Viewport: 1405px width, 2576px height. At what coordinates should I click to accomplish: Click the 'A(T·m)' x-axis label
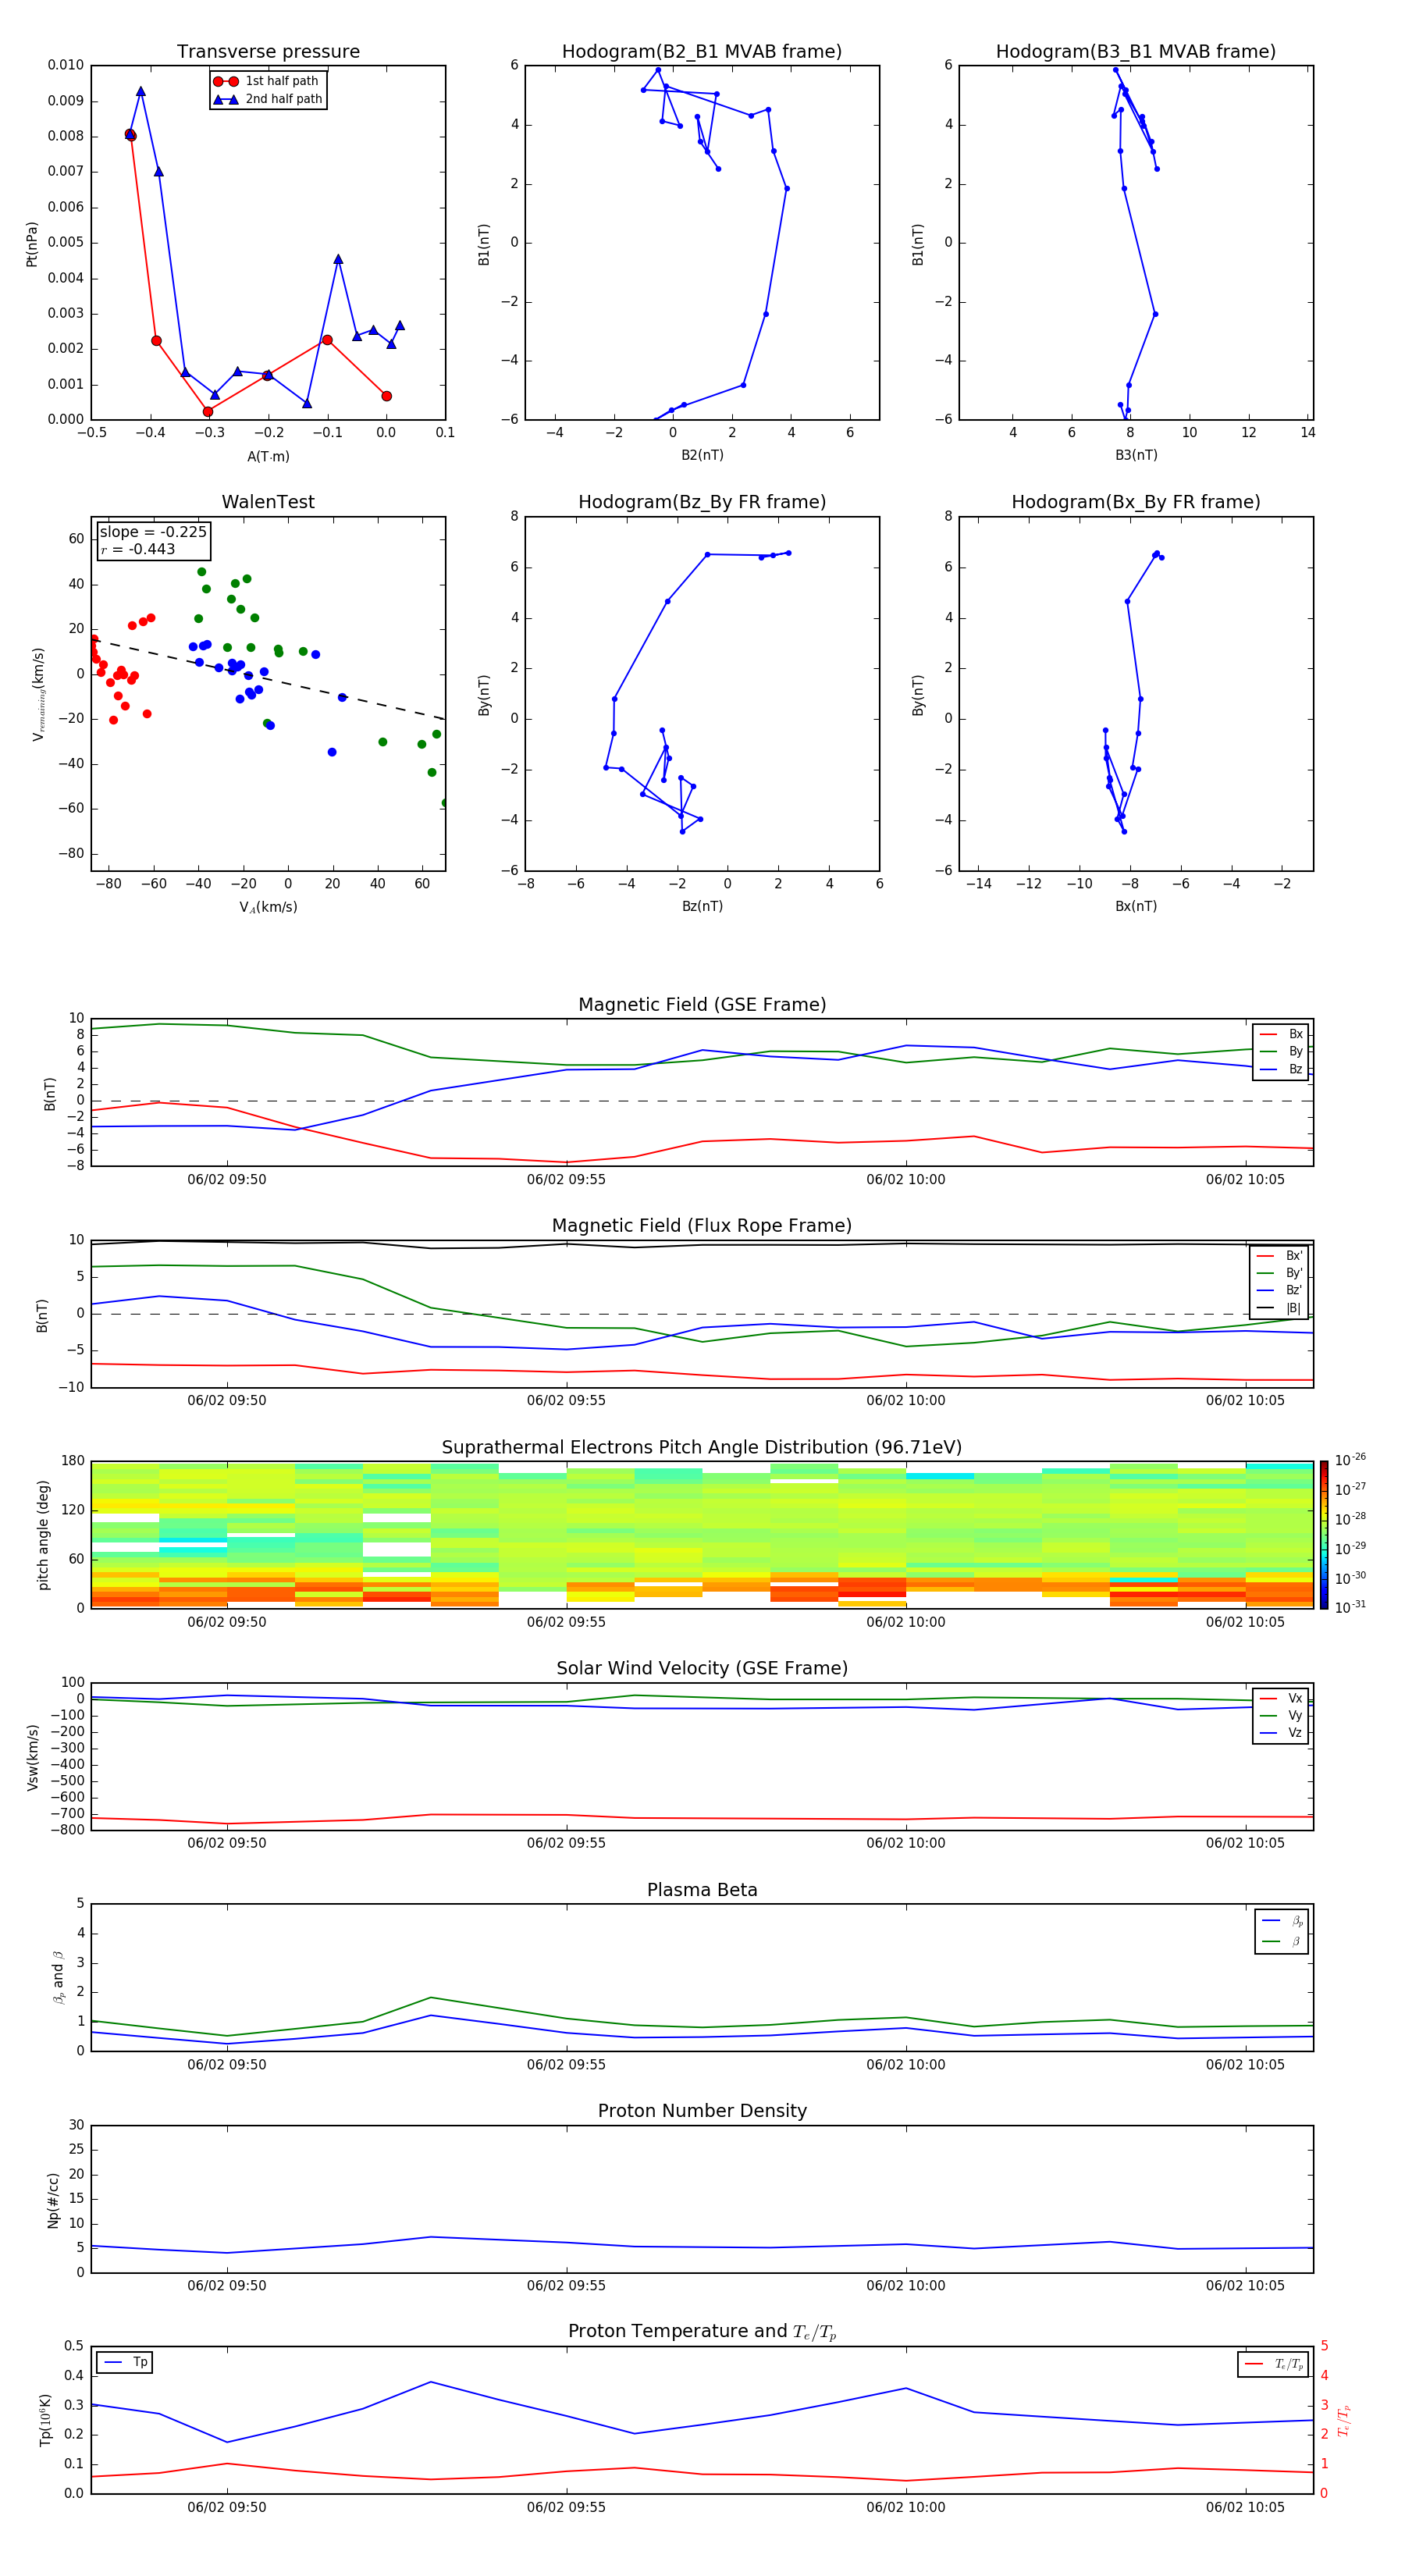268,456
